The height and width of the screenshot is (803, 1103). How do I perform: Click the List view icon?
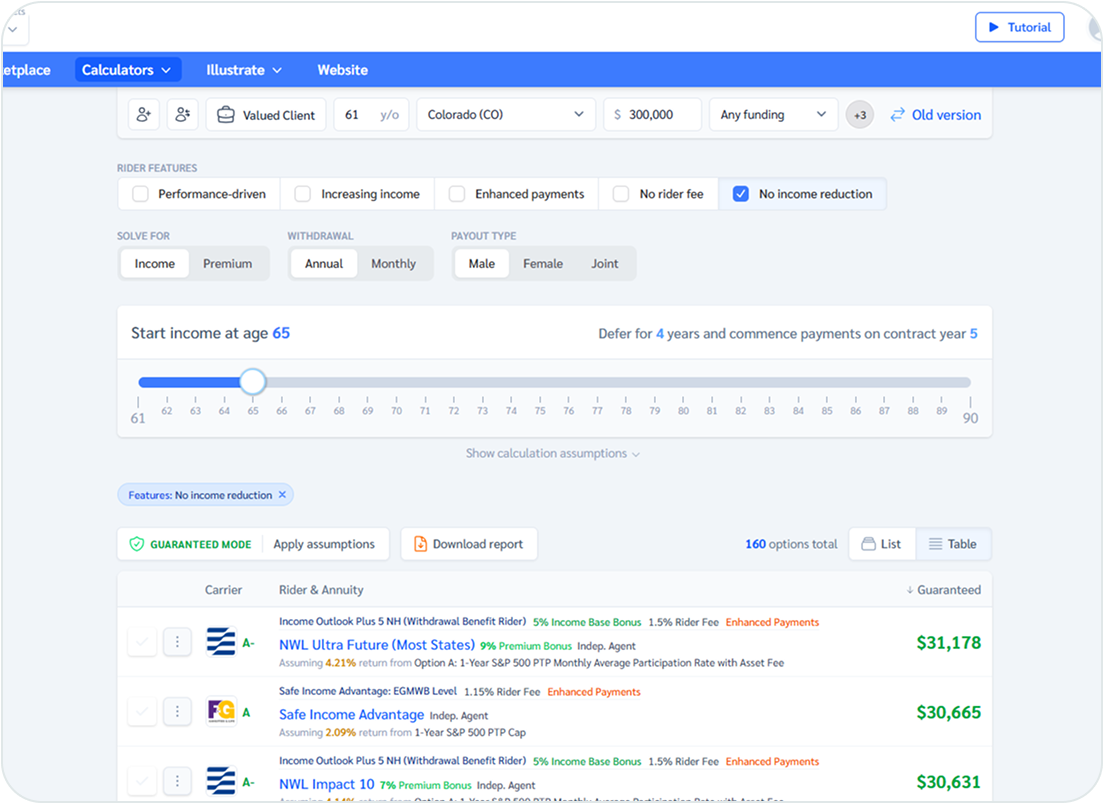869,544
